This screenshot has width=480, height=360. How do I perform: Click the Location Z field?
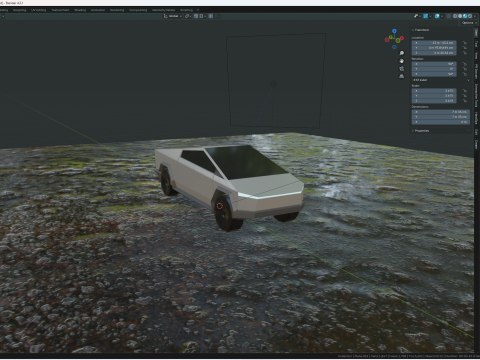[x=434, y=53]
